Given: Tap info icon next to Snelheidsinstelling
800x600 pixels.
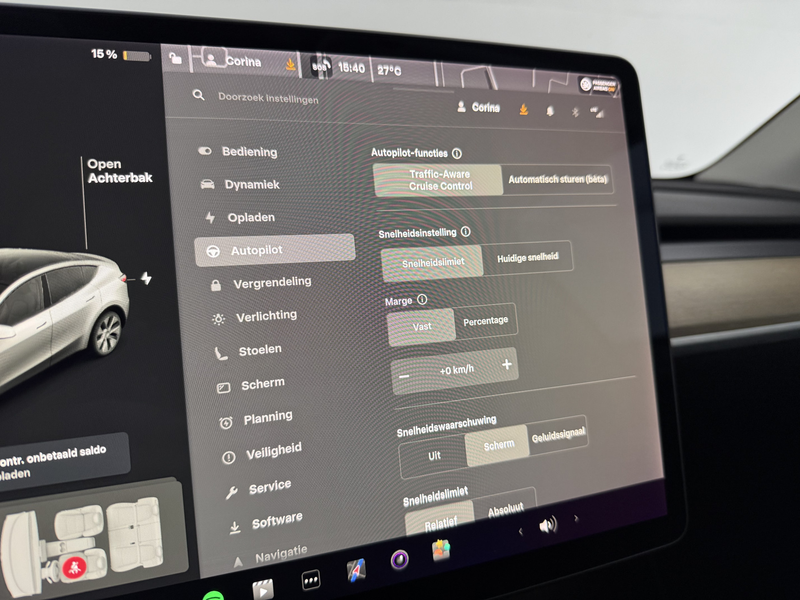Looking at the screenshot, I should click(x=465, y=232).
